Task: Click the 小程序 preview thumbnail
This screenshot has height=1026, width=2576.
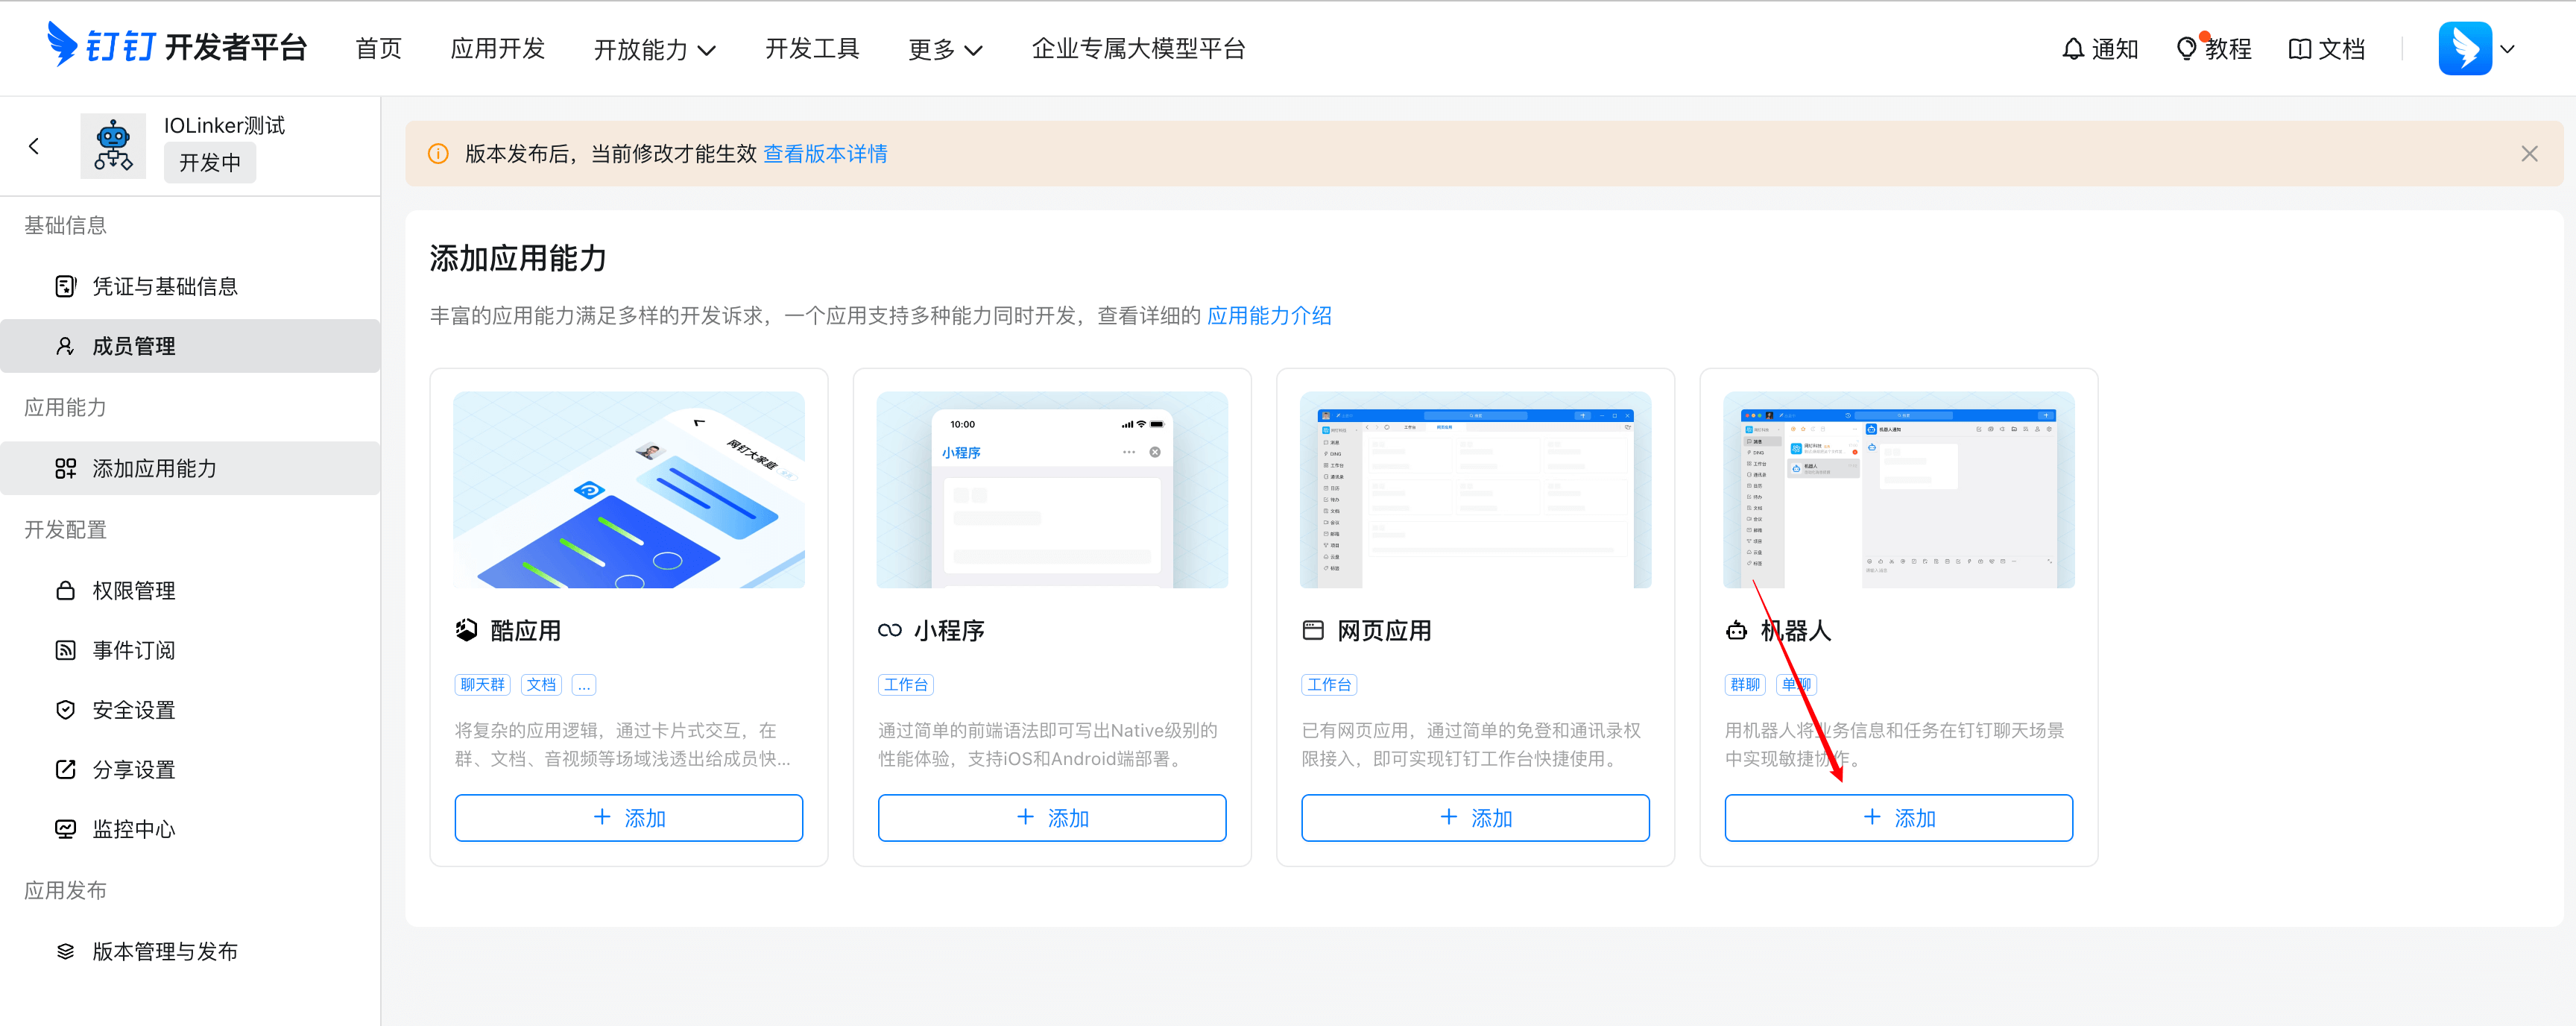Action: click(1051, 490)
